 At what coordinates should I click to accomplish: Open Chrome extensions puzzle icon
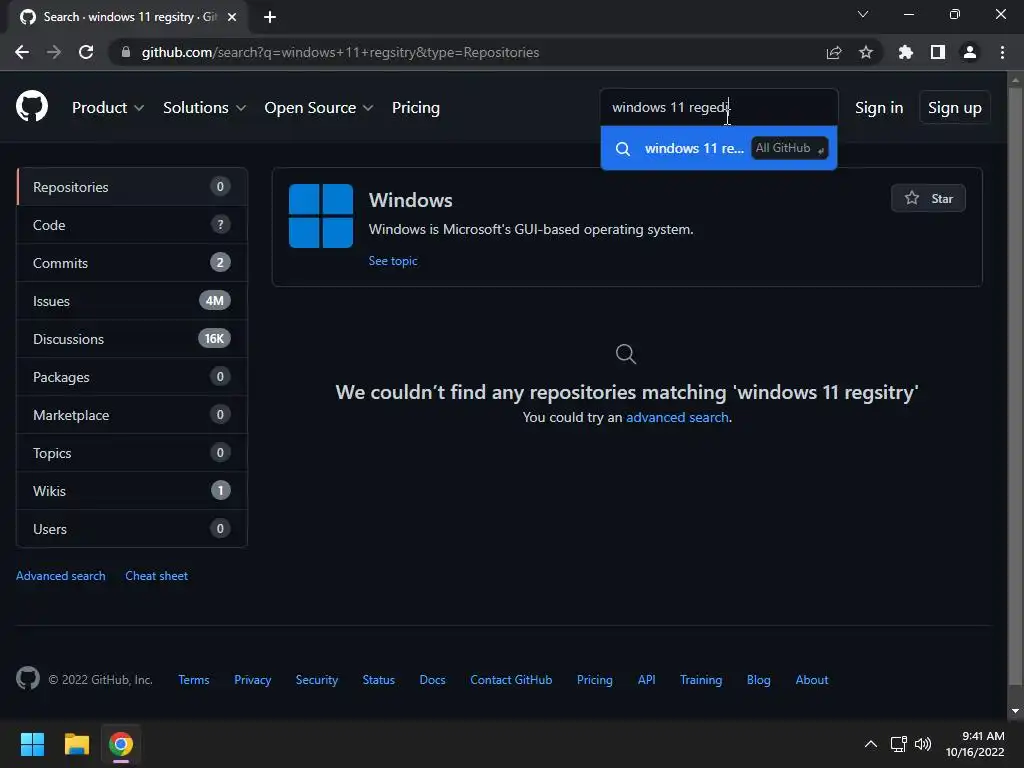[905, 52]
